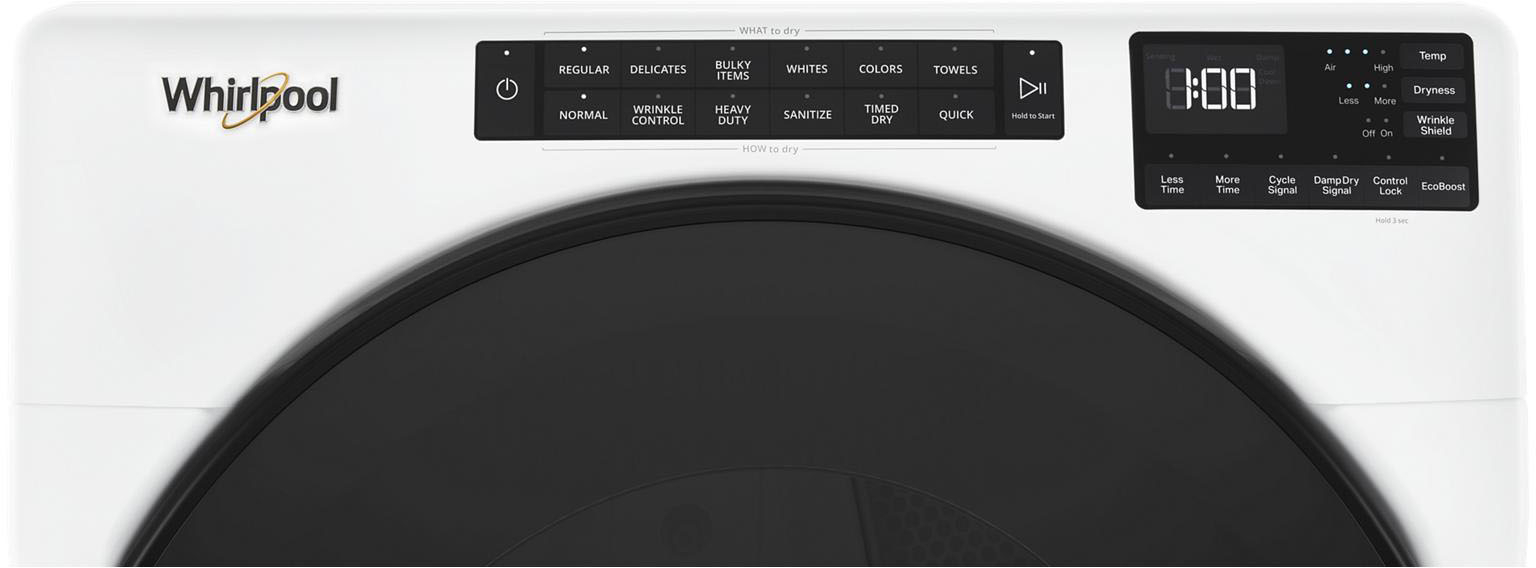The height and width of the screenshot is (568, 1536).
Task: Toggle the Cycle Signal setting
Action: [1282, 185]
